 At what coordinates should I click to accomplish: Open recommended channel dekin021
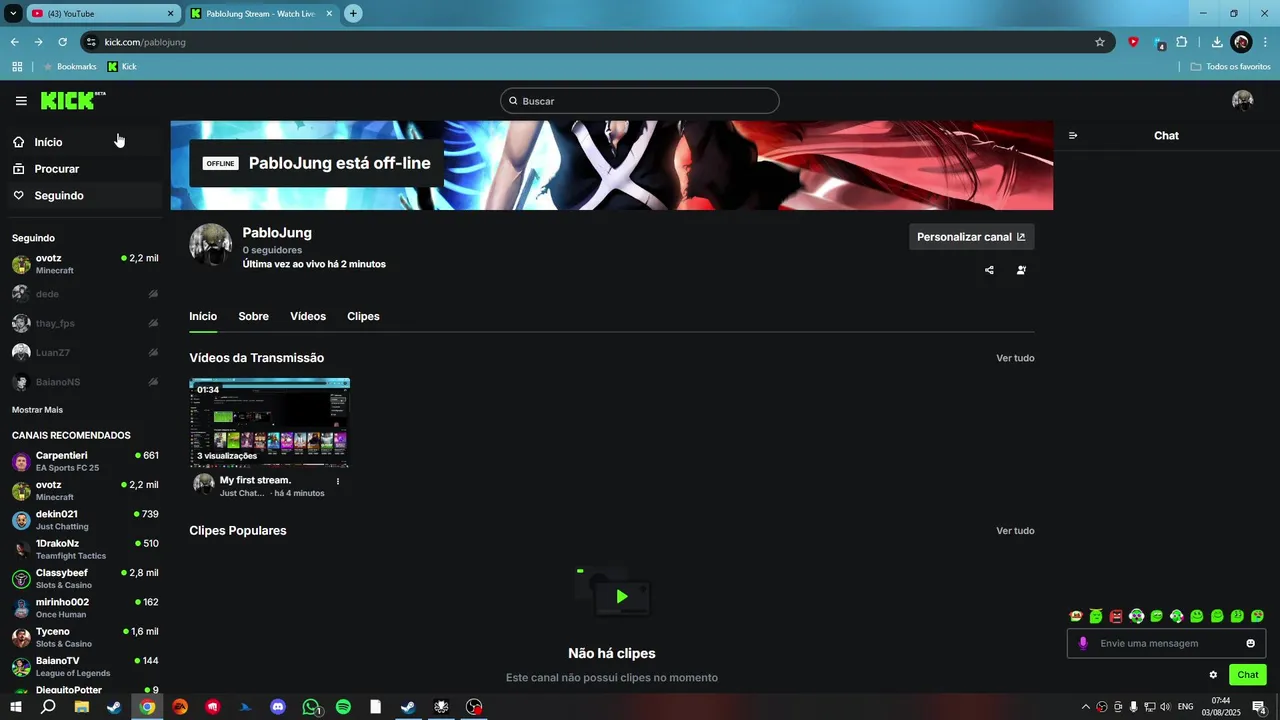pyautogui.click(x=86, y=520)
